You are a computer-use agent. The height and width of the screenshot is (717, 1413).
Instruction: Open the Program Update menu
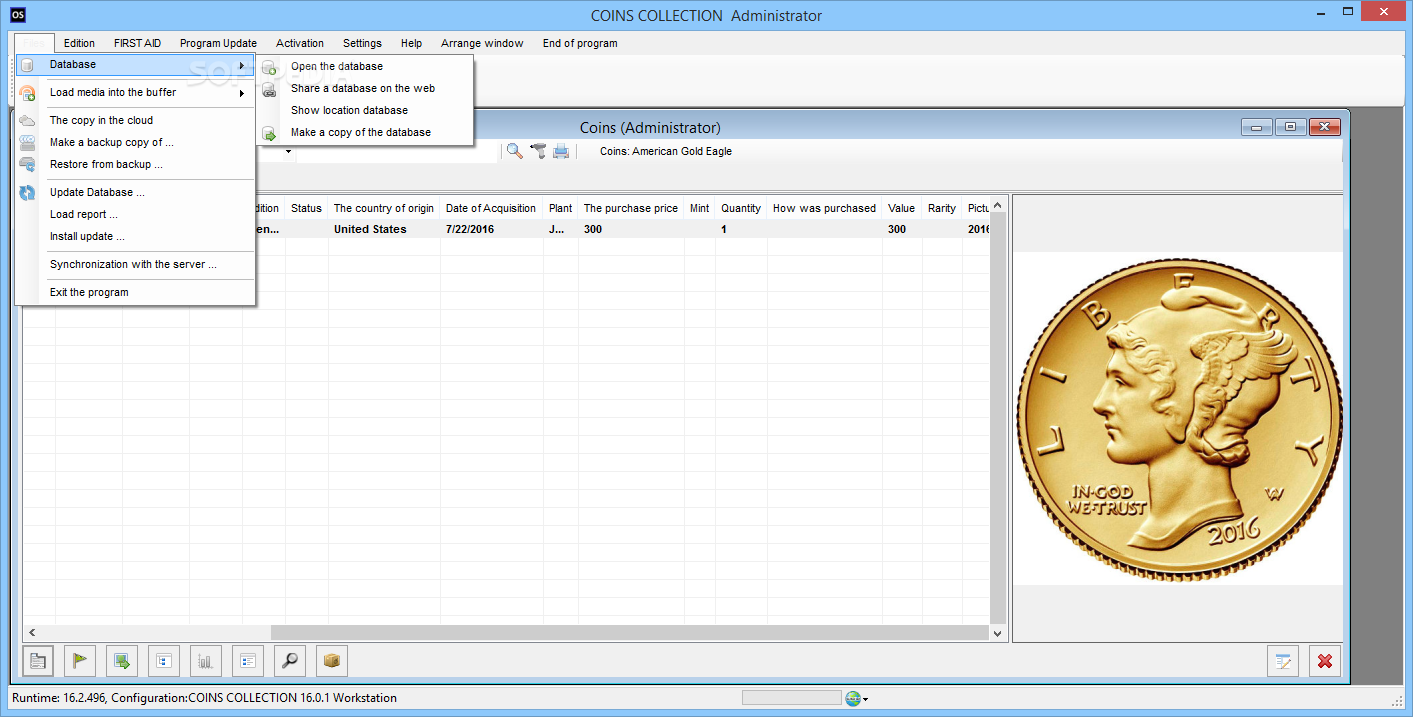coord(218,43)
